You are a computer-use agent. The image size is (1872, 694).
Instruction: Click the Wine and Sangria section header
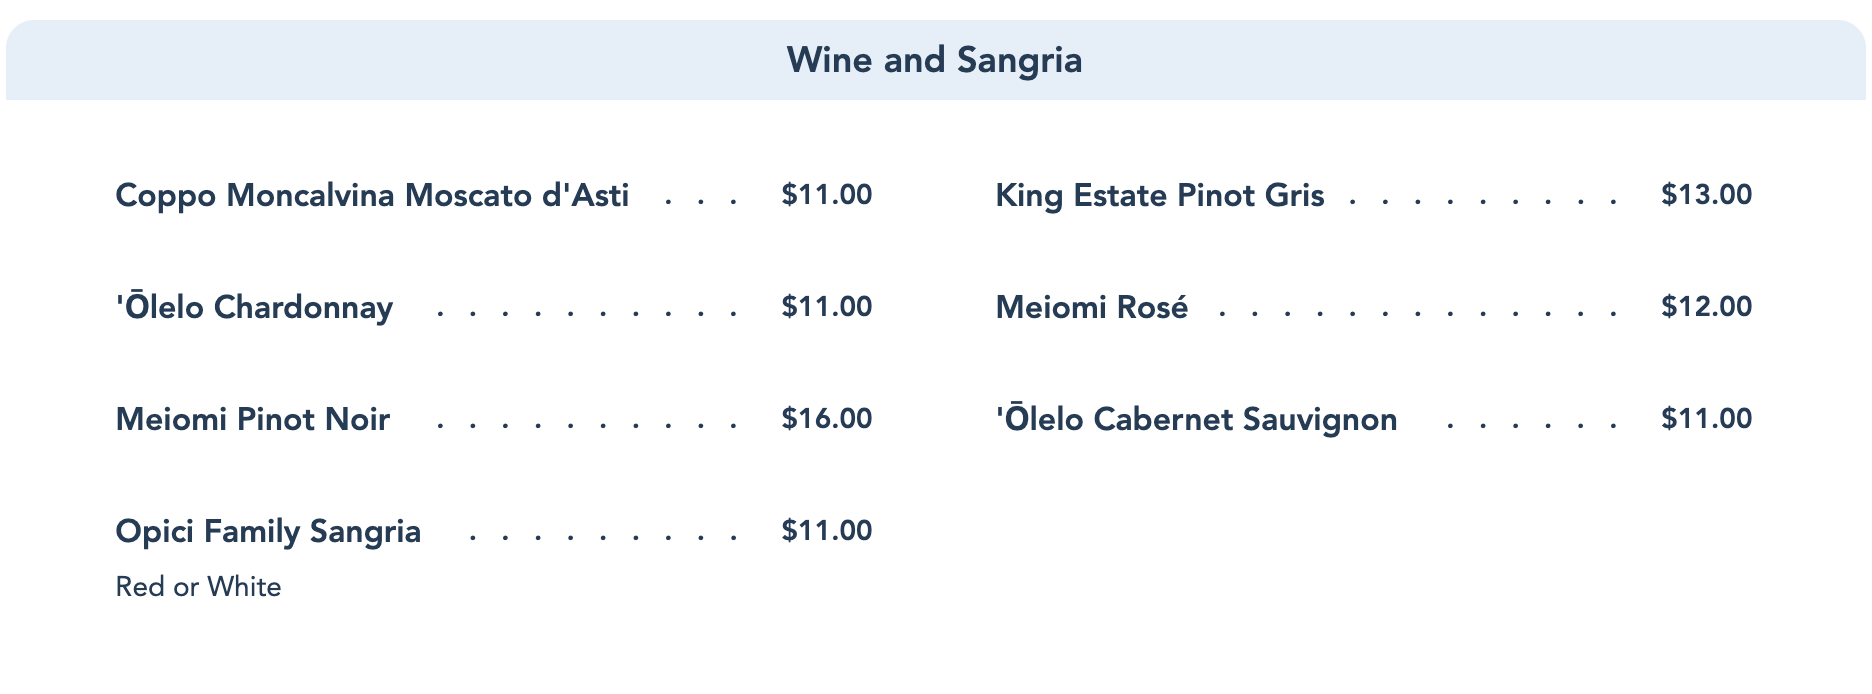click(x=934, y=60)
